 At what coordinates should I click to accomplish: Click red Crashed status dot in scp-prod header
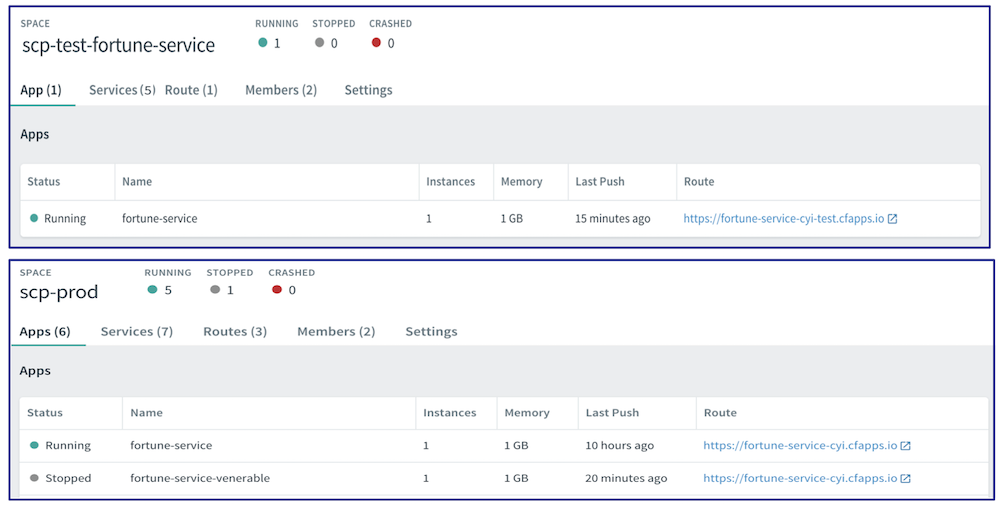tap(277, 290)
